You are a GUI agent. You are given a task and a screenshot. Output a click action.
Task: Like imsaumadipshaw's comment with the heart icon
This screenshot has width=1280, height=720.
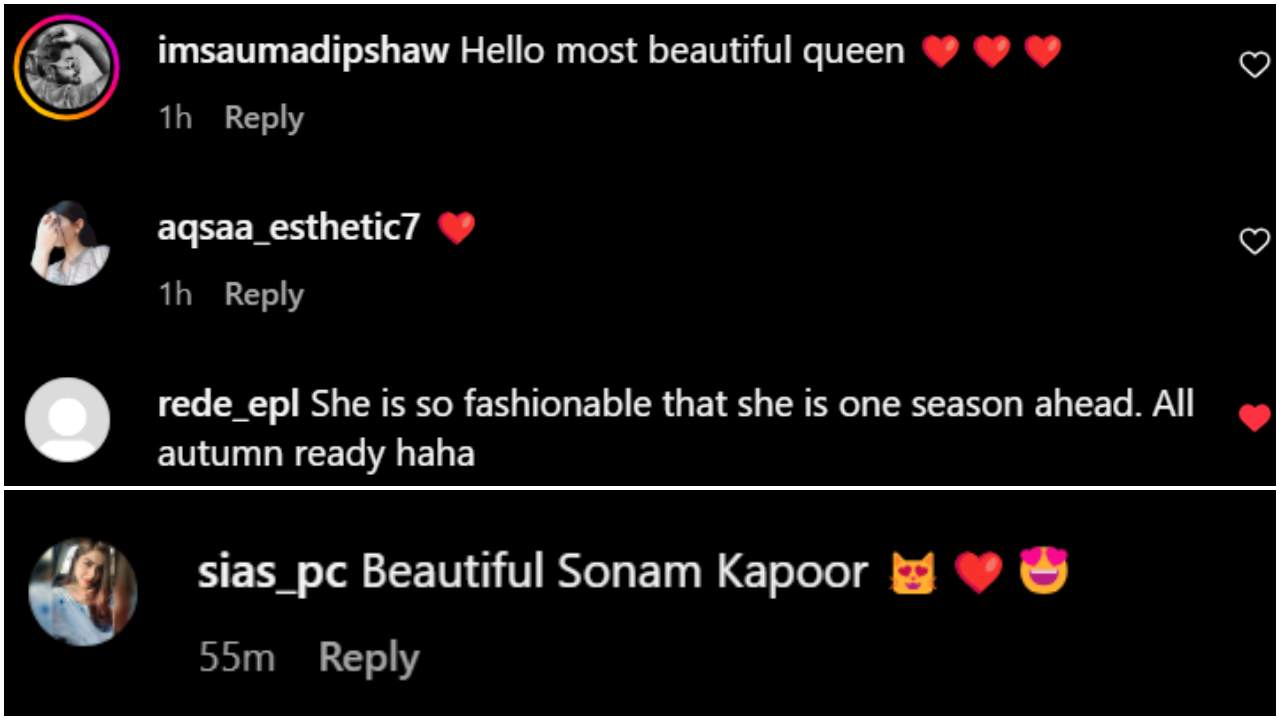pyautogui.click(x=1254, y=65)
